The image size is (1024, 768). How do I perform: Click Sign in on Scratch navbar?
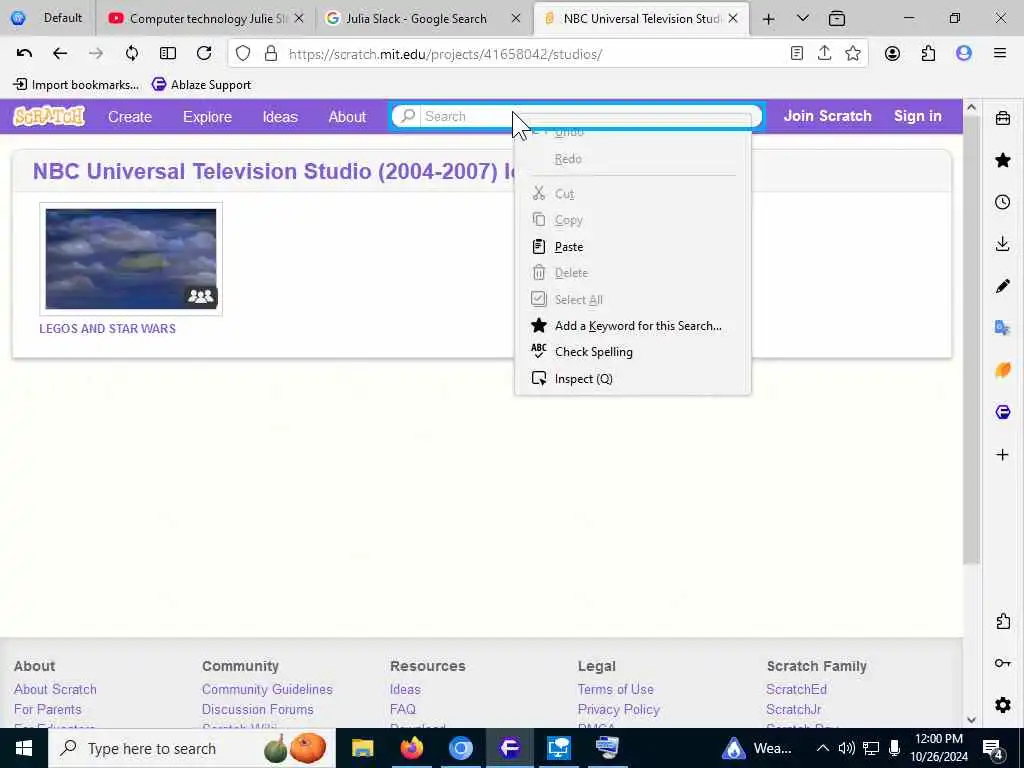coord(918,116)
